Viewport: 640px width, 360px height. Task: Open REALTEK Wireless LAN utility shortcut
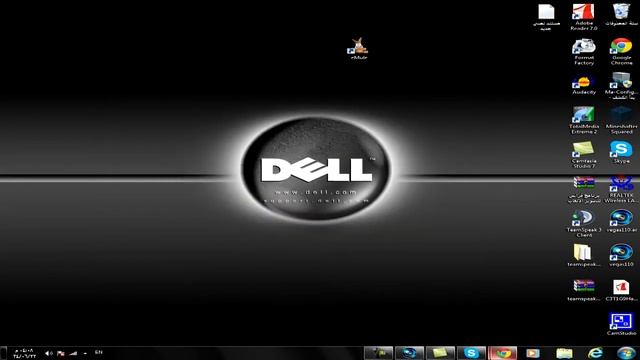(621, 189)
